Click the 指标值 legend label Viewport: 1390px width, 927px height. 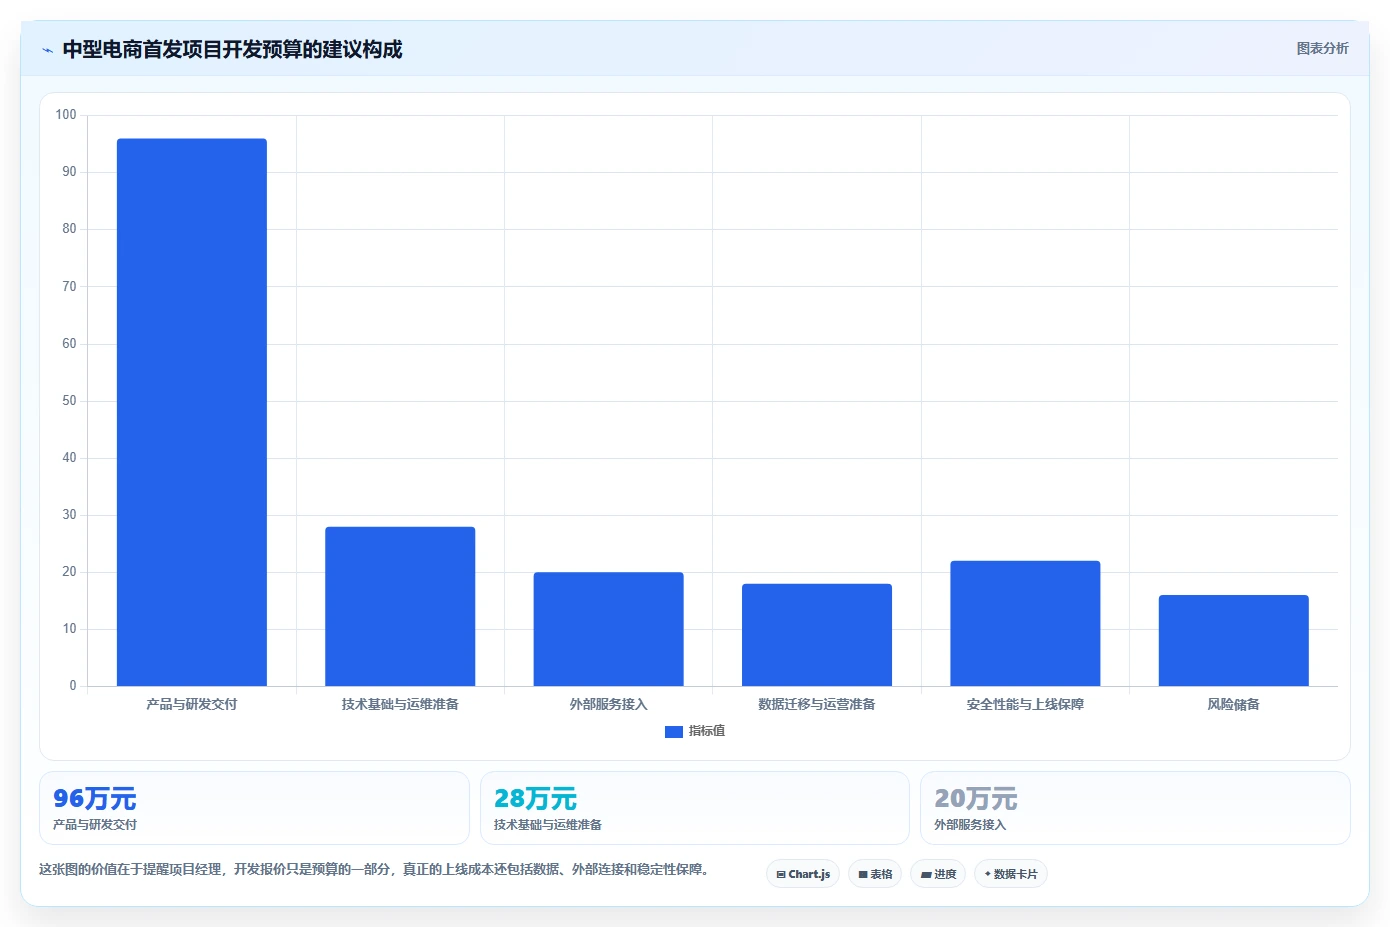pos(707,731)
